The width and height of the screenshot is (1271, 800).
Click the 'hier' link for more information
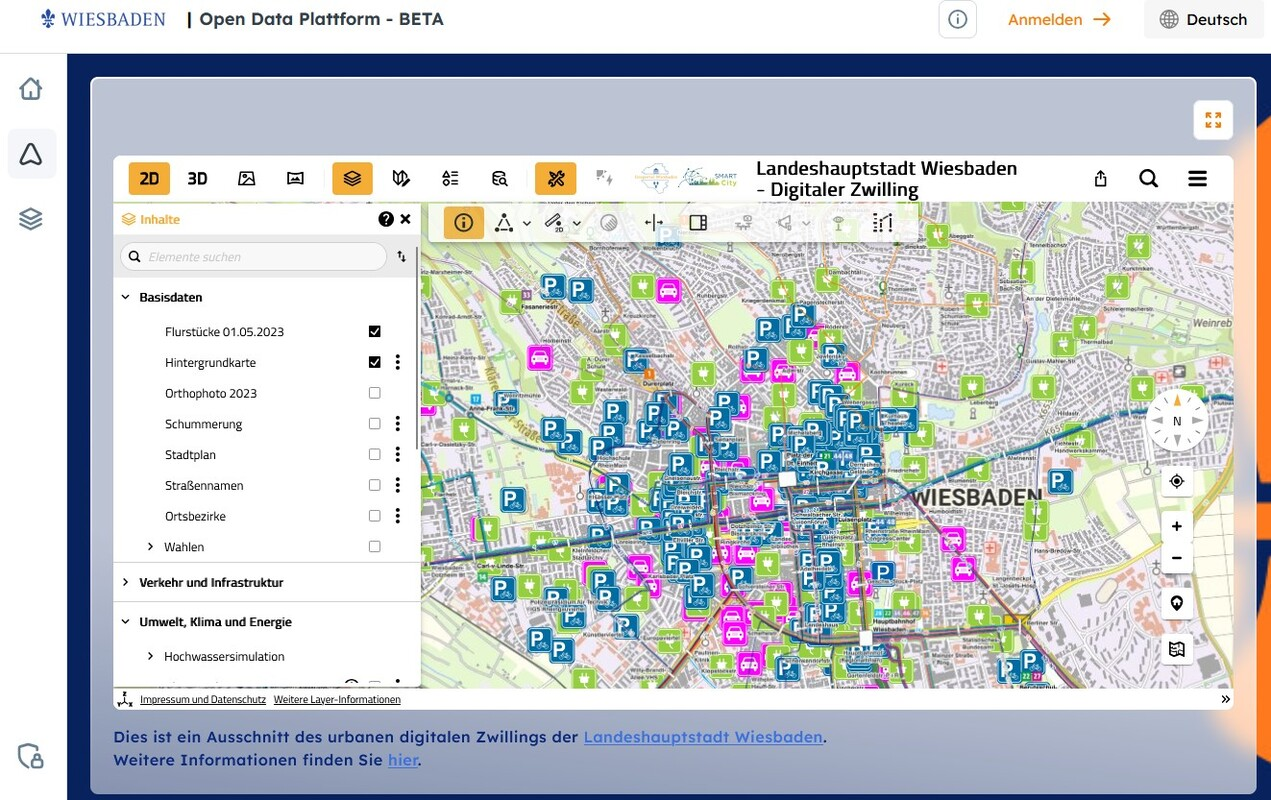[403, 760]
